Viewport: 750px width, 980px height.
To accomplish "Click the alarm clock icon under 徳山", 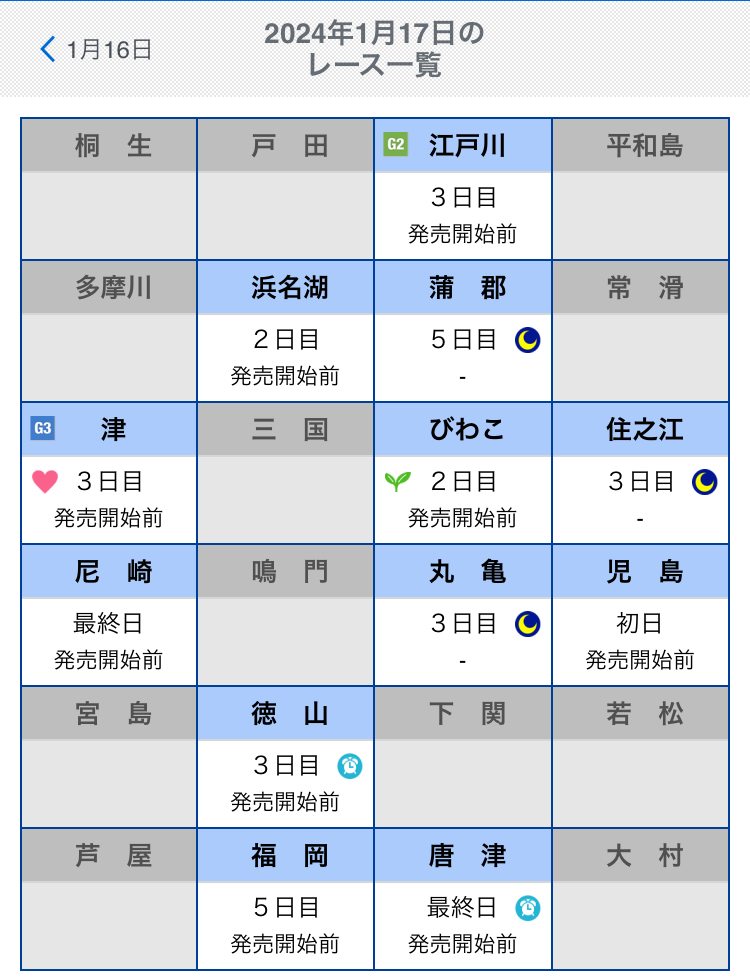I will (x=350, y=766).
